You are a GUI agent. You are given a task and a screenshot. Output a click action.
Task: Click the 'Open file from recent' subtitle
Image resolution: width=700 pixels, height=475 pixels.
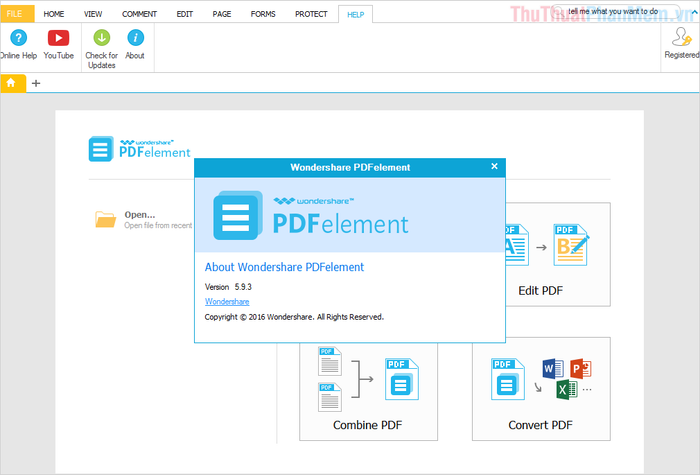(x=158, y=225)
